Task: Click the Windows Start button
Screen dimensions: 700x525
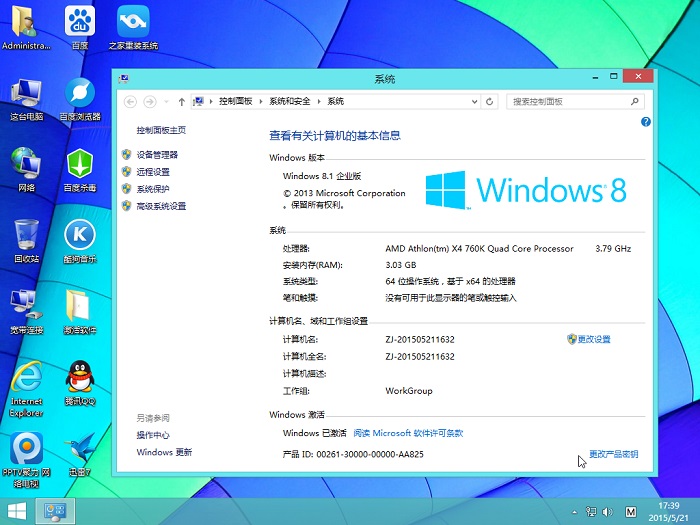Action: point(17,512)
